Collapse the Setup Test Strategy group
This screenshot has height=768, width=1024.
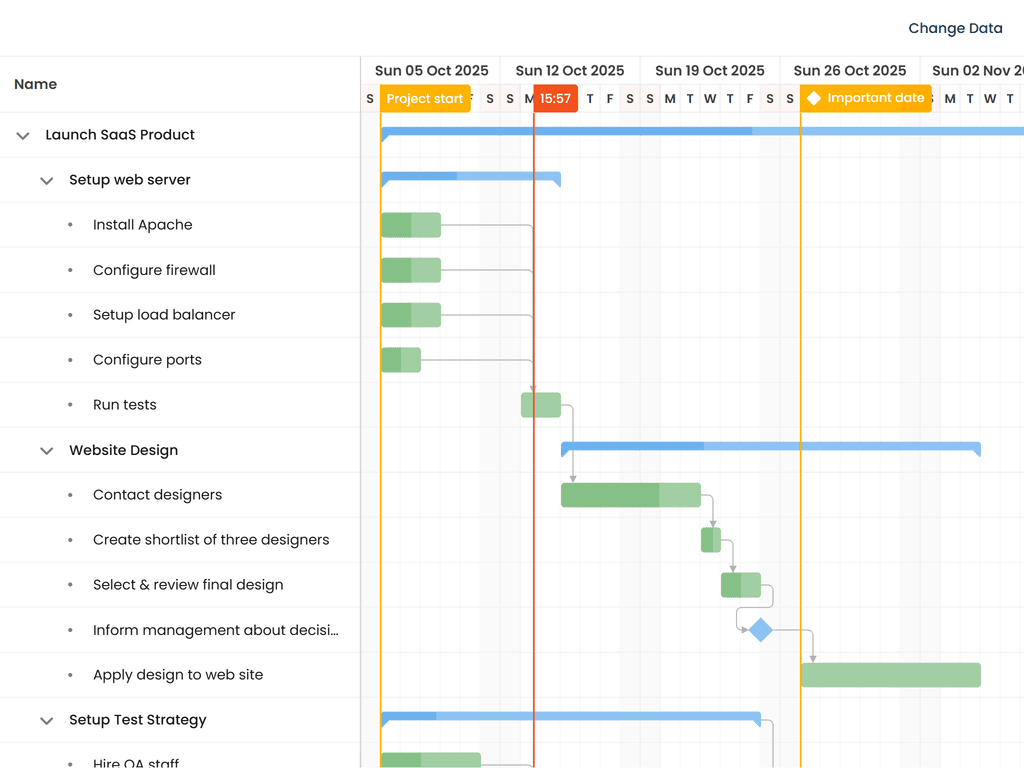pyautogui.click(x=46, y=720)
